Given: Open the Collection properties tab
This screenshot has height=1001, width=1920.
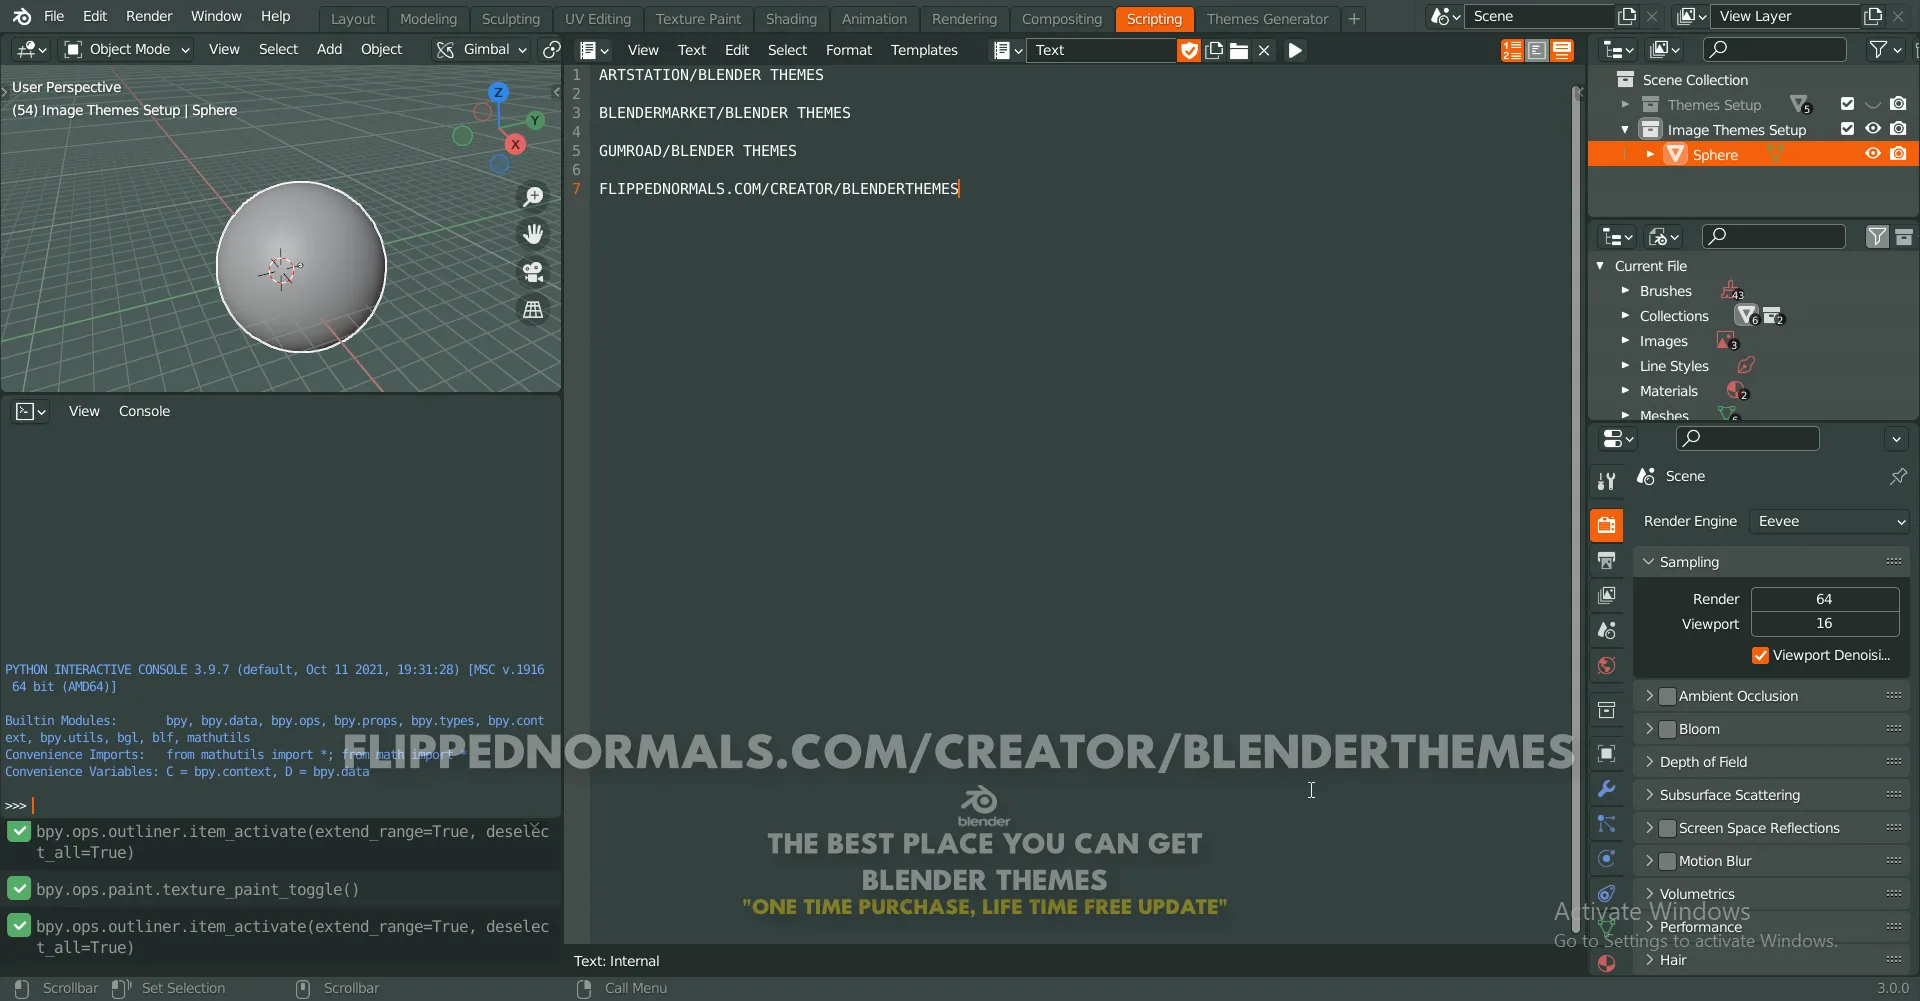Looking at the screenshot, I should pyautogui.click(x=1606, y=710).
